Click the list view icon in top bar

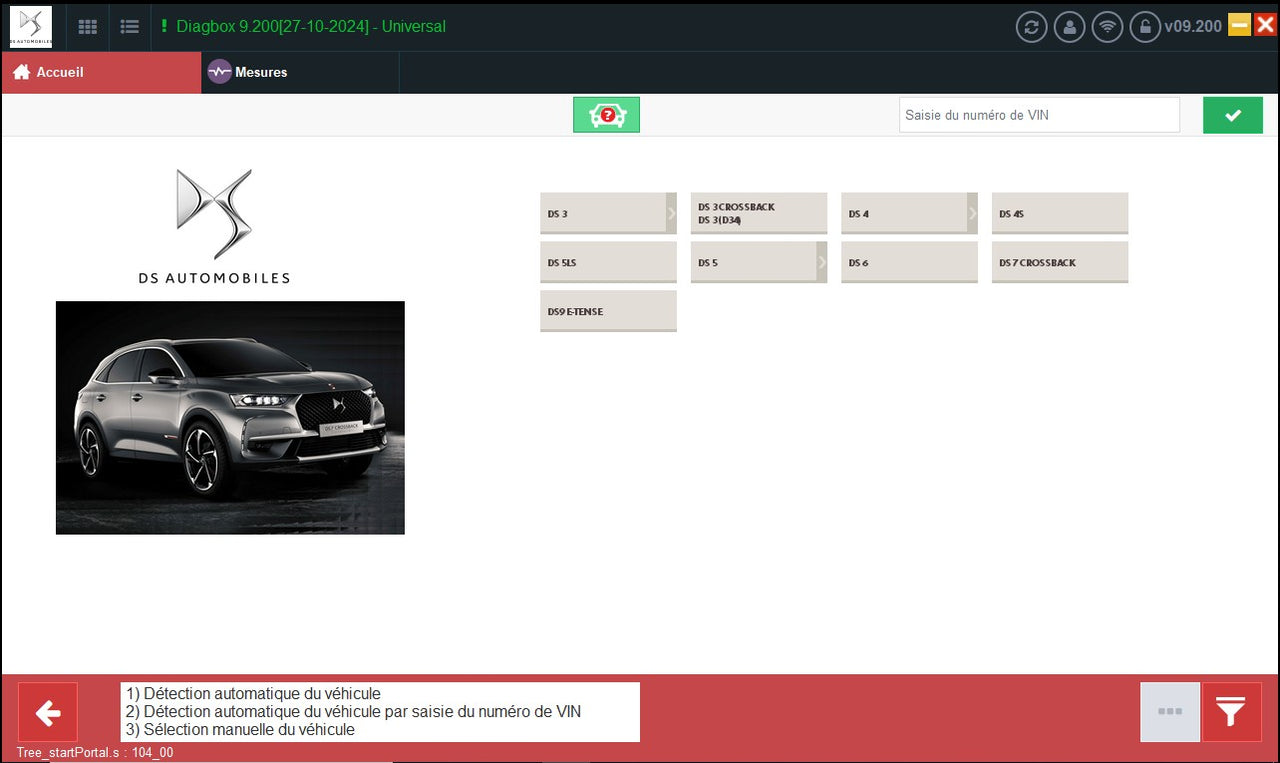point(129,27)
